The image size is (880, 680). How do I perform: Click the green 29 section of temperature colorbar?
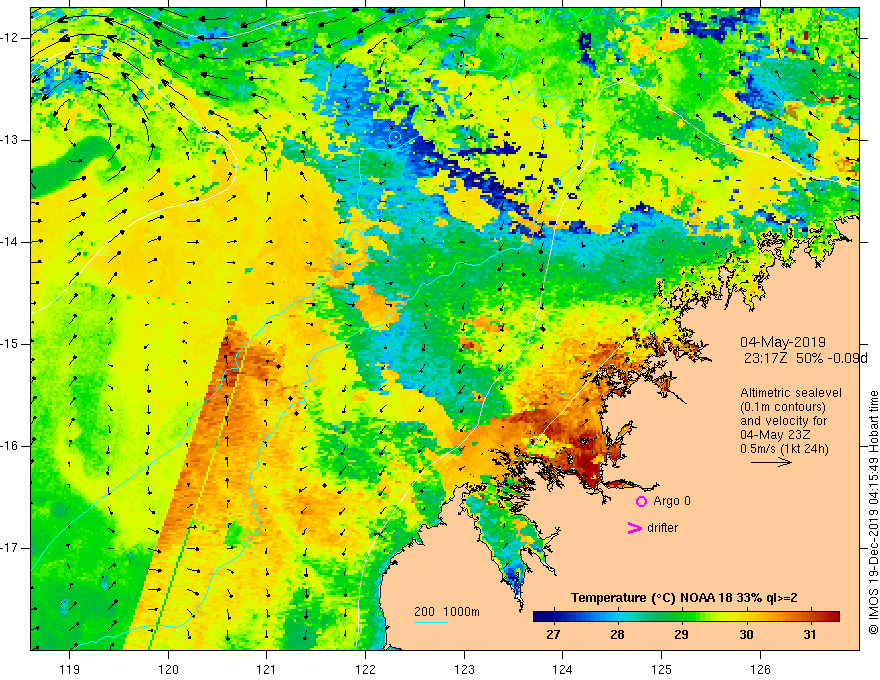(681, 617)
